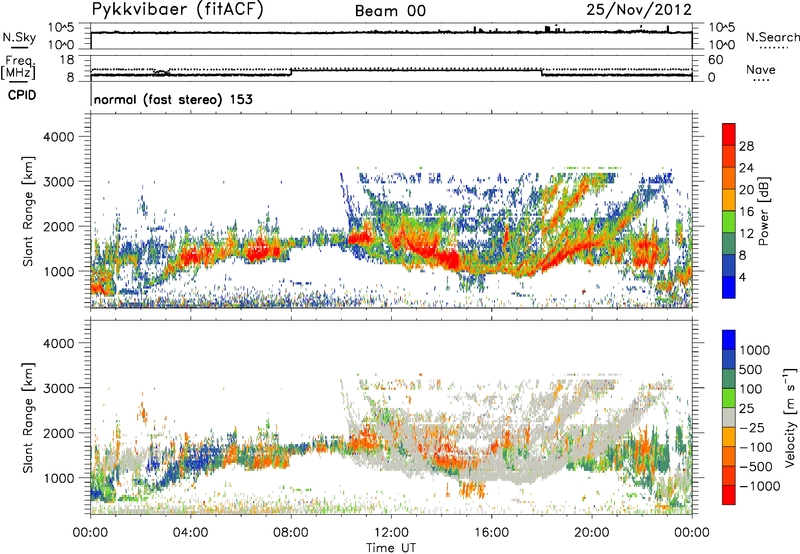Screen dimensions: 800x554
Task: Select Velocity colorbar segment between -25 and -100
Action: [x=729, y=437]
